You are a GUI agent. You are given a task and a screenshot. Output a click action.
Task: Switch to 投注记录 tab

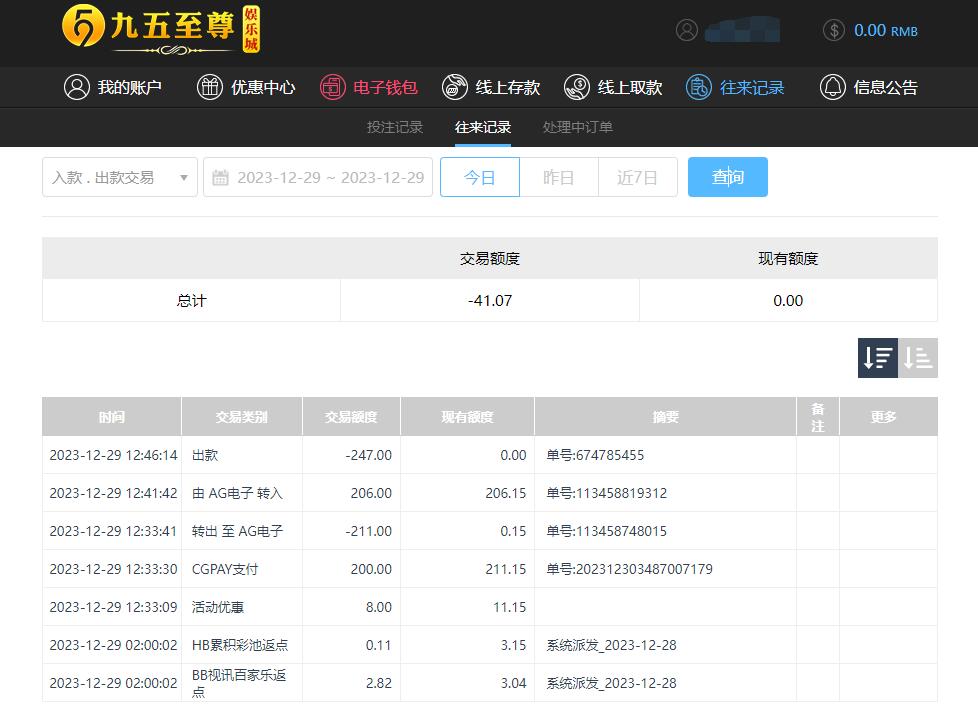coord(395,127)
